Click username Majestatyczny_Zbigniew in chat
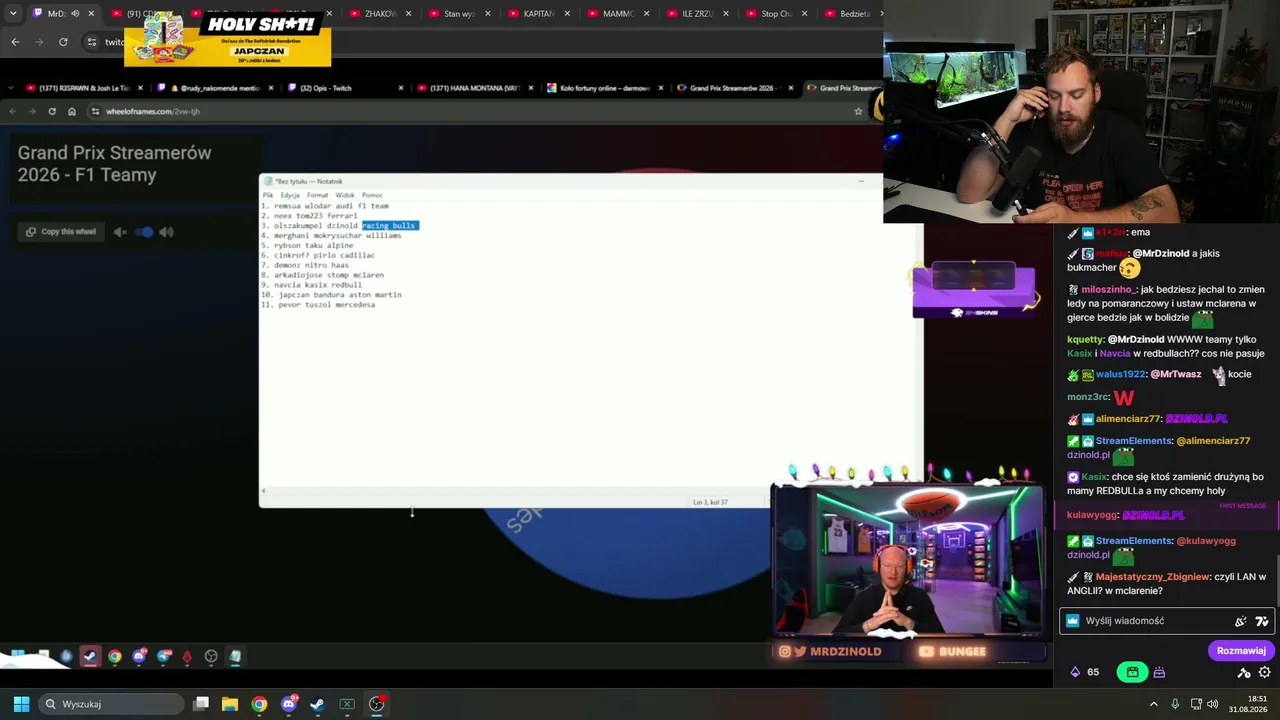Image resolution: width=1280 pixels, height=720 pixels. pyautogui.click(x=1151, y=577)
